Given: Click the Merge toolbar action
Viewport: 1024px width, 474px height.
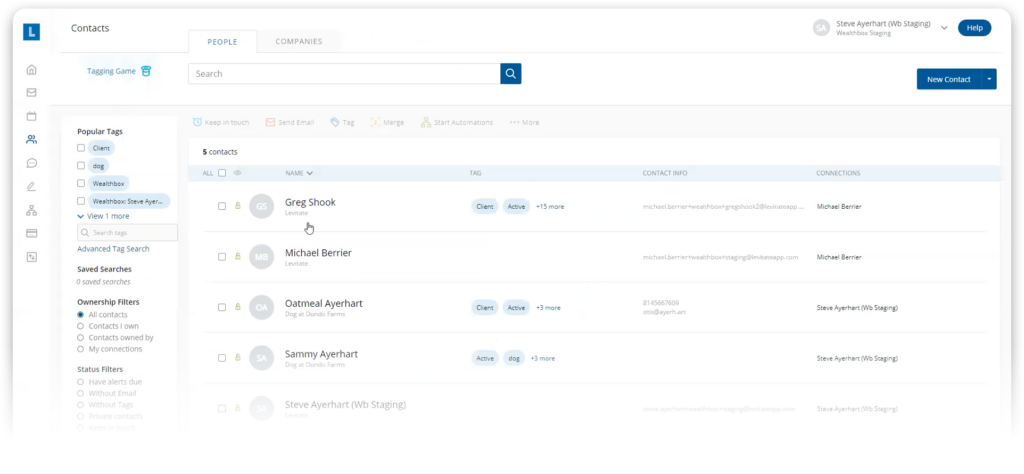Looking at the screenshot, I should (x=387, y=122).
